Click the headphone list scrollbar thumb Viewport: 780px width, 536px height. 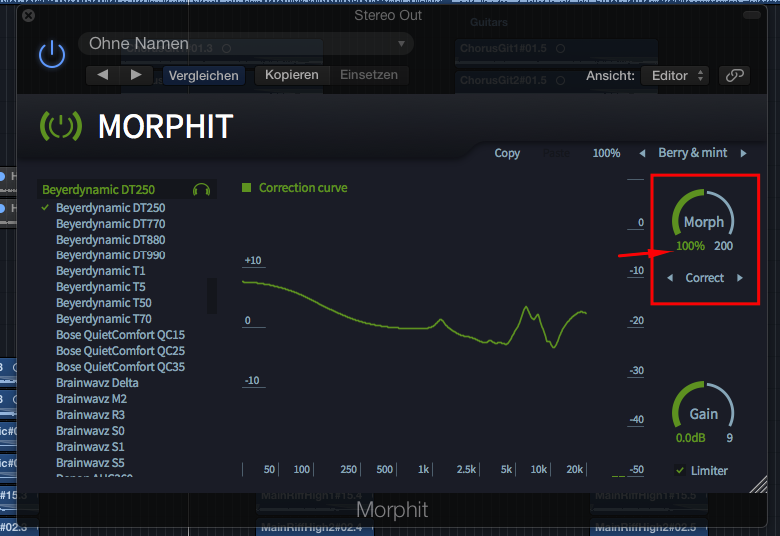[212, 296]
